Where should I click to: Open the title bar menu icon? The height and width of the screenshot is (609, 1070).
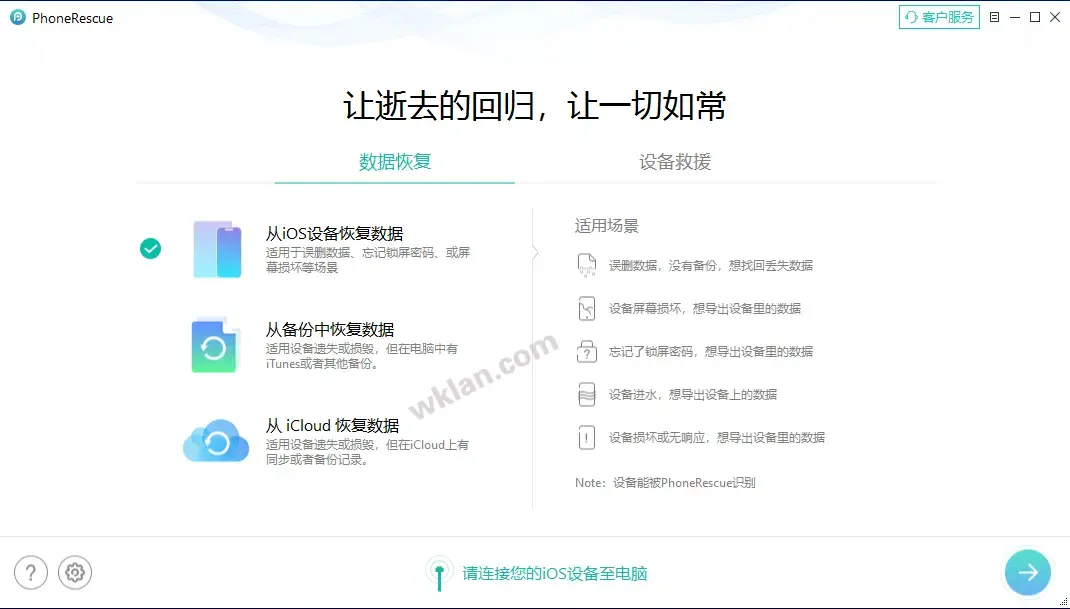994,17
